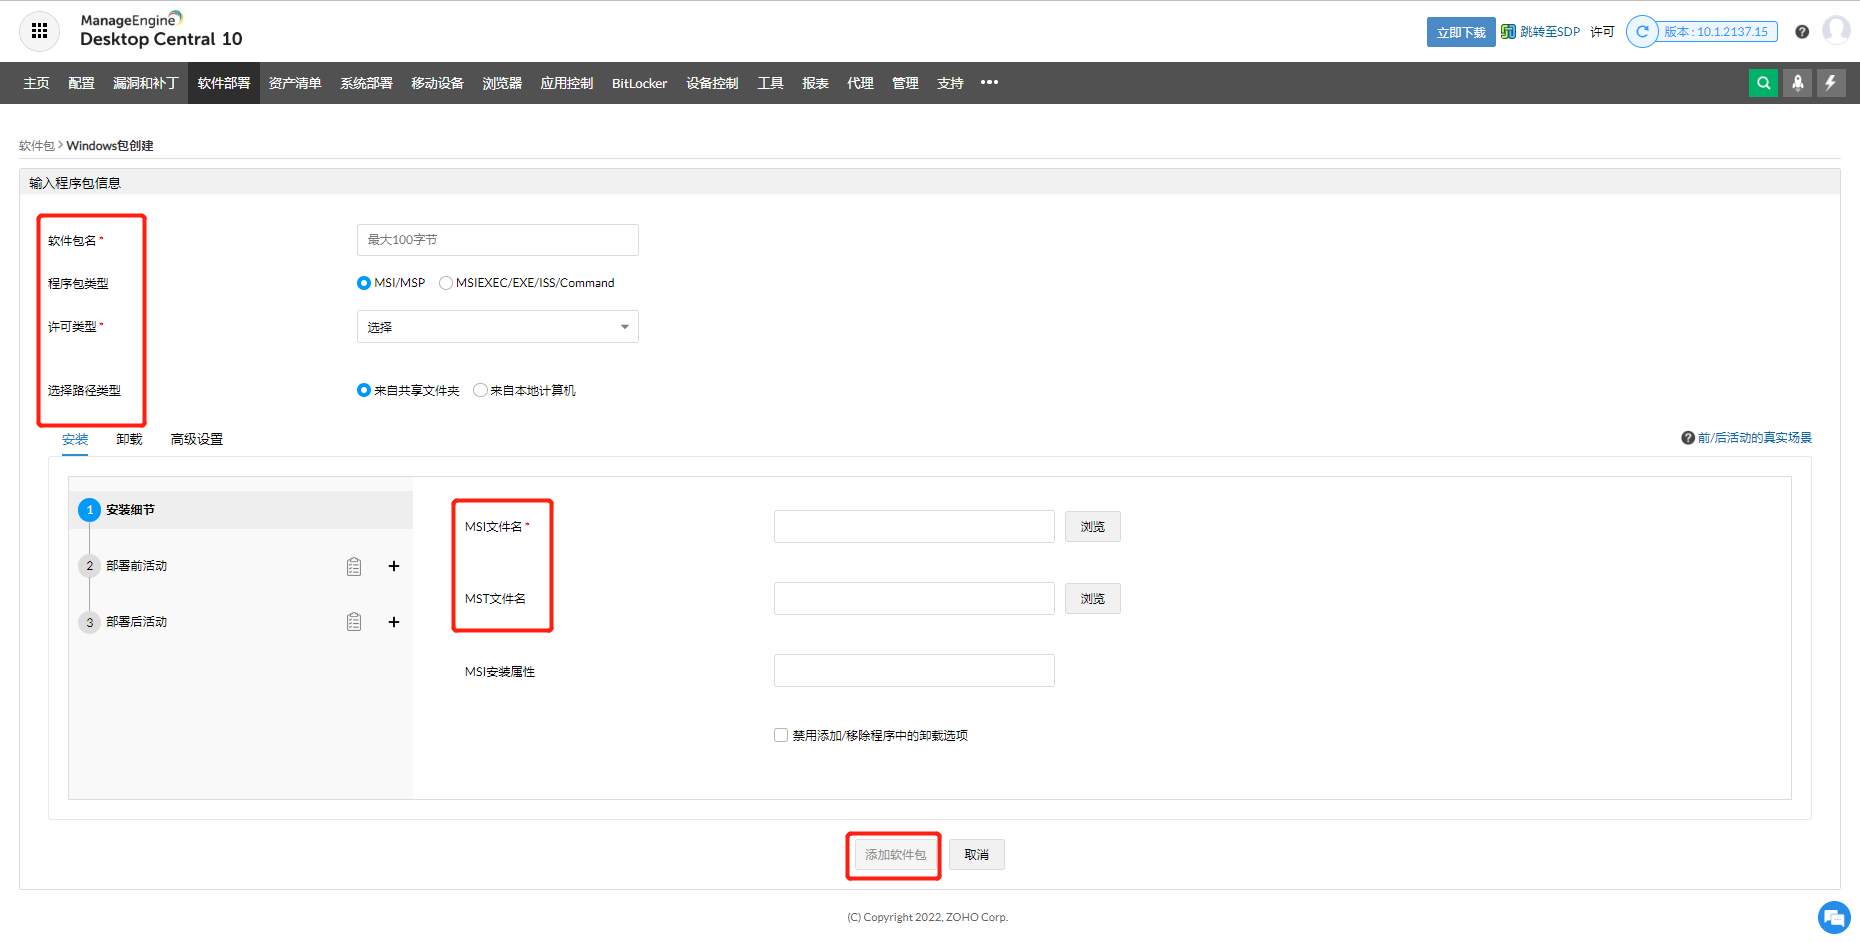
Task: Open the 系统部署 menu
Action: (x=366, y=83)
